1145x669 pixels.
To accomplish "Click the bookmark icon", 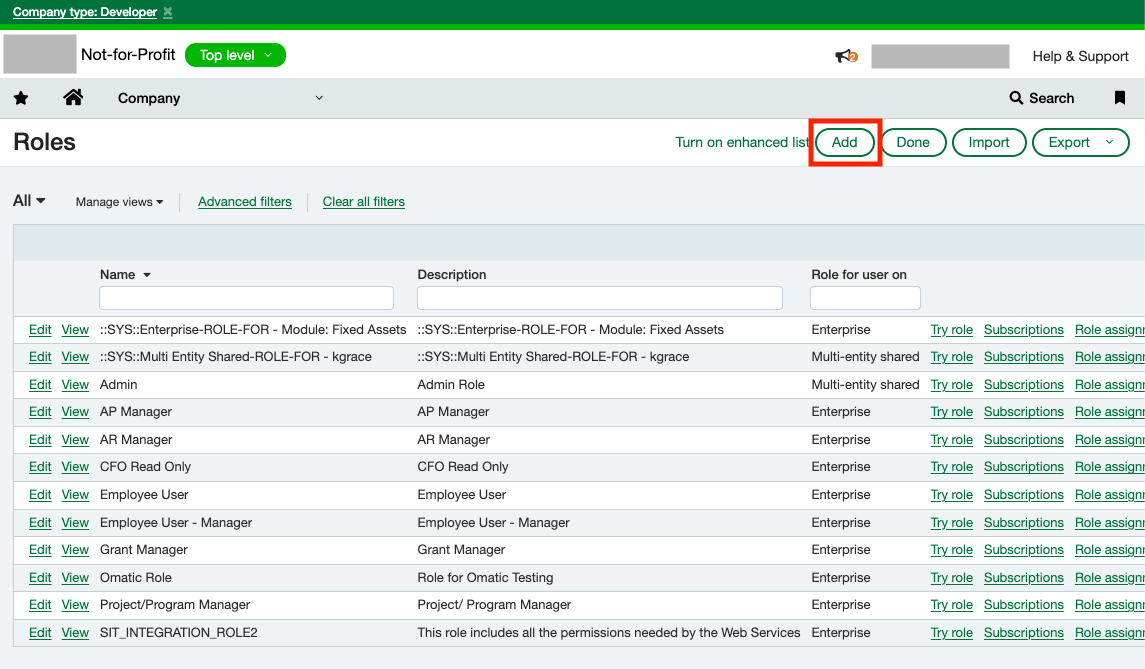I will pyautogui.click(x=1119, y=98).
